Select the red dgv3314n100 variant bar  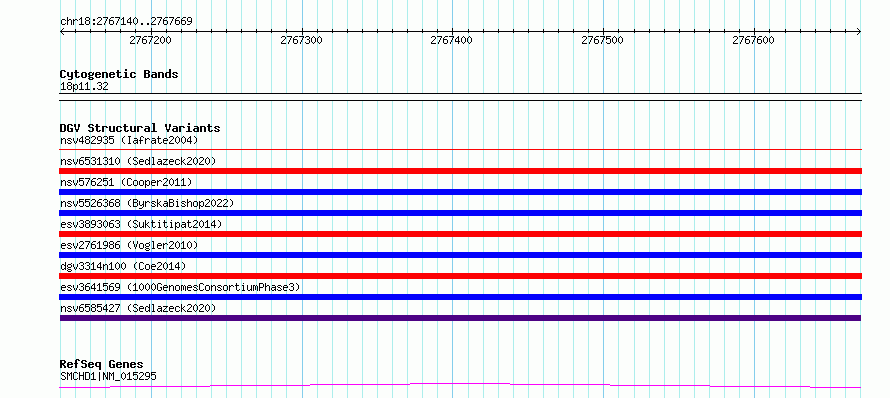[460, 276]
